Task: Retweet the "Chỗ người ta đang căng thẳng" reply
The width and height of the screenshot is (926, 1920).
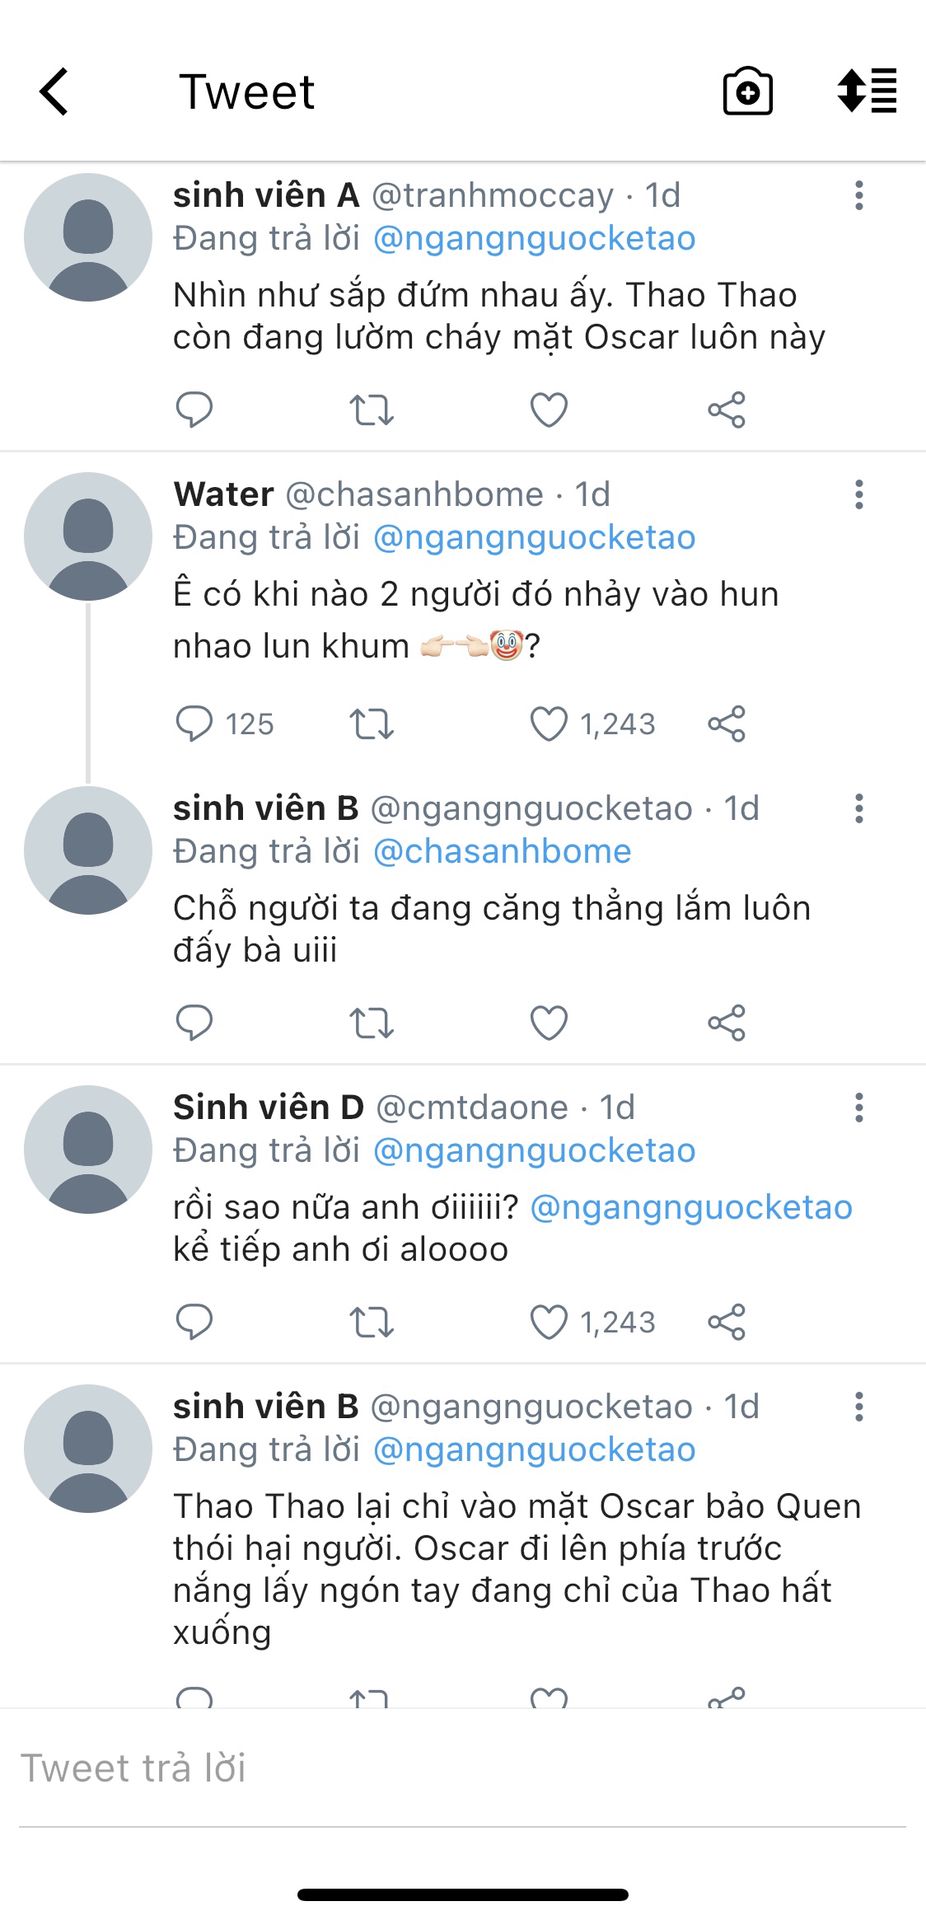Action: (x=371, y=1022)
